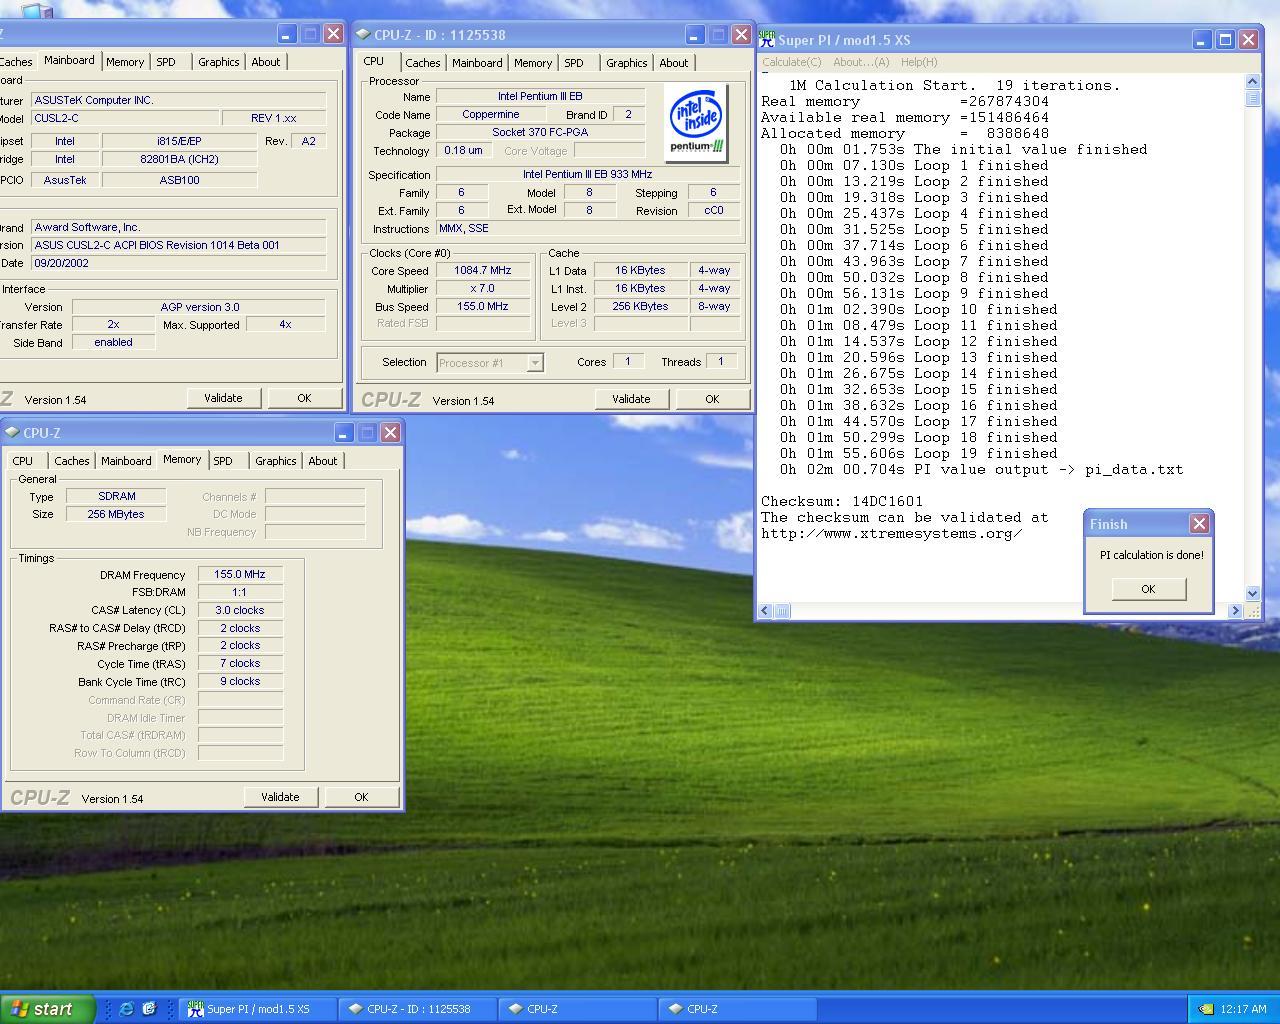Click Super PI right scroll arrow
Screen dimensions: 1280x1024
pyautogui.click(x=1235, y=610)
